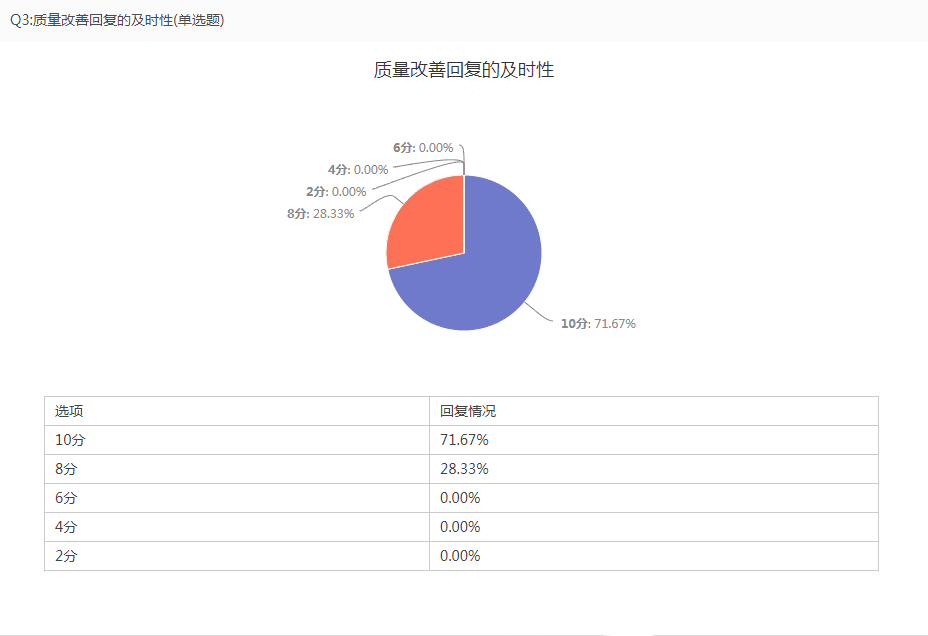
Task: Click the 0.00% value in the 6分 row
Action: (460, 498)
